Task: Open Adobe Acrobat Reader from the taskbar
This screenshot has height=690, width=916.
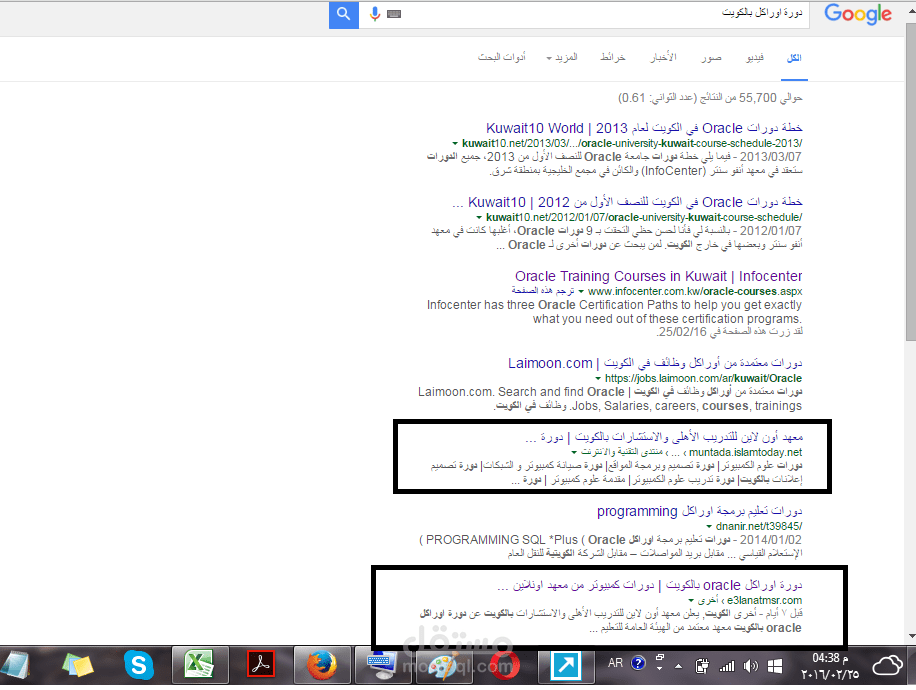Action: coord(261,665)
